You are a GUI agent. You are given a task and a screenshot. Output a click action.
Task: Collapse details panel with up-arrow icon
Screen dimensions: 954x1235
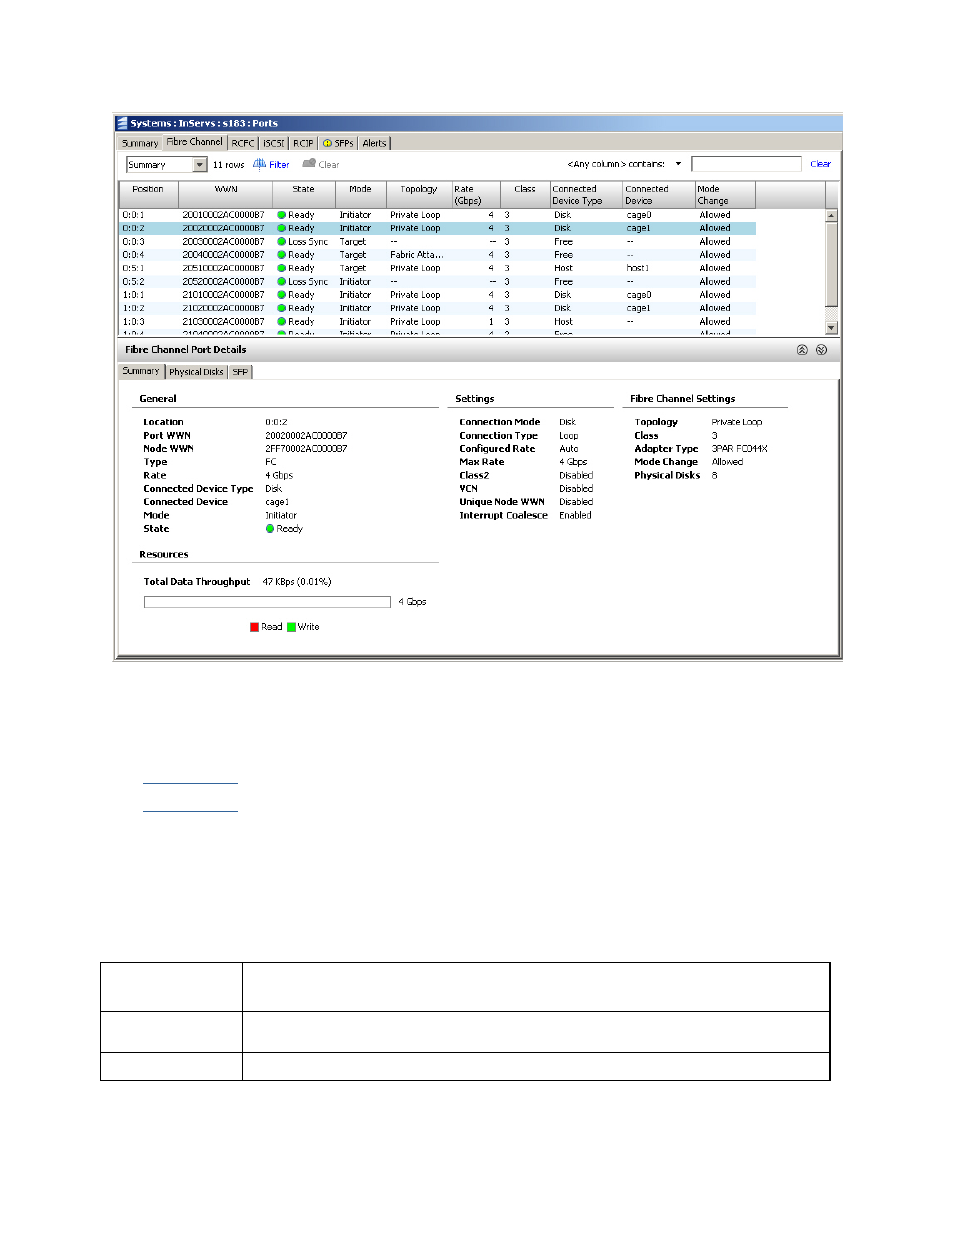tap(802, 350)
